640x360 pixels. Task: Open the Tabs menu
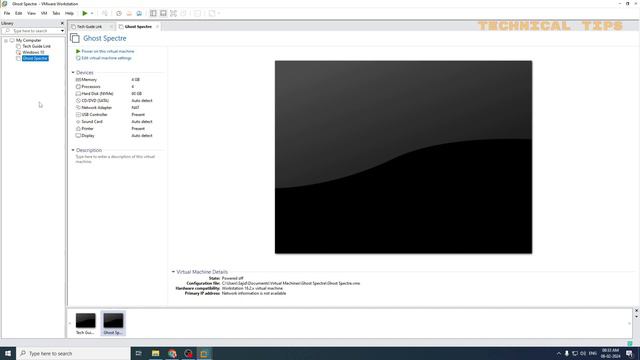tap(56, 13)
